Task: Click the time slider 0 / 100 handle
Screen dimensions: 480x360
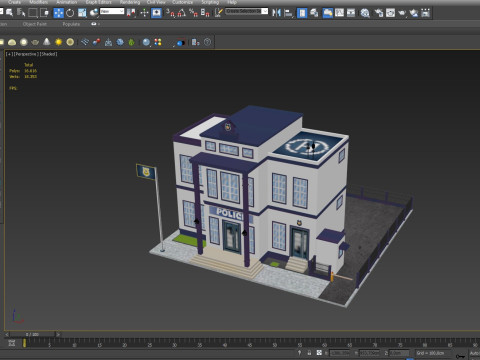Action: pyautogui.click(x=32, y=334)
